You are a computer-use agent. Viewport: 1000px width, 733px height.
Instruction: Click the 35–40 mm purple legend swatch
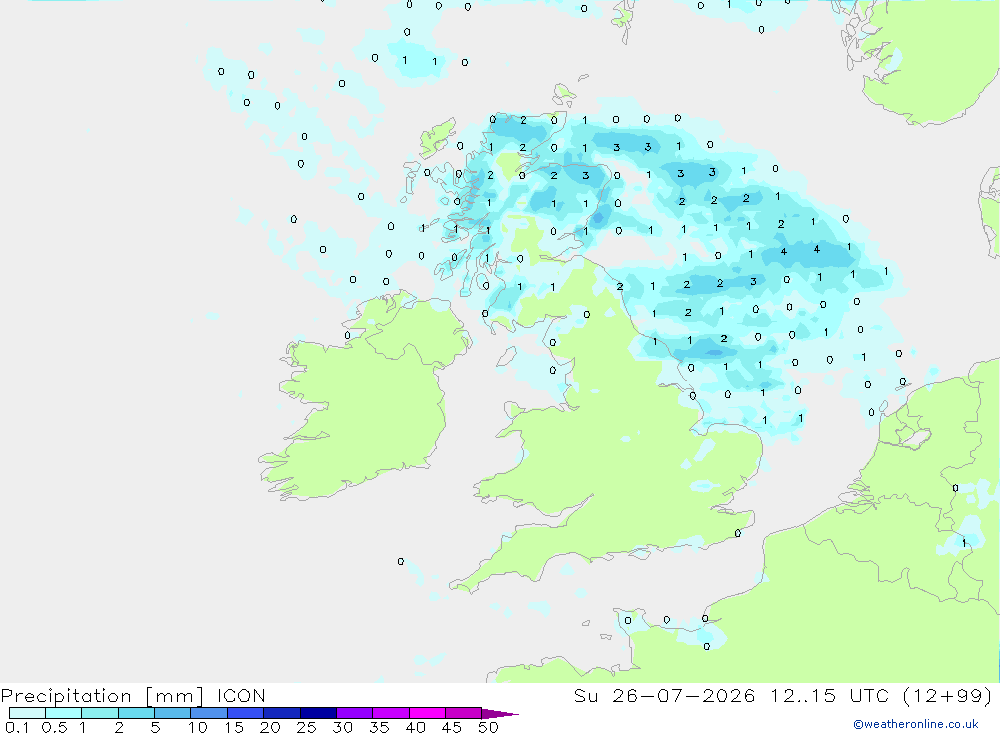click(x=391, y=713)
